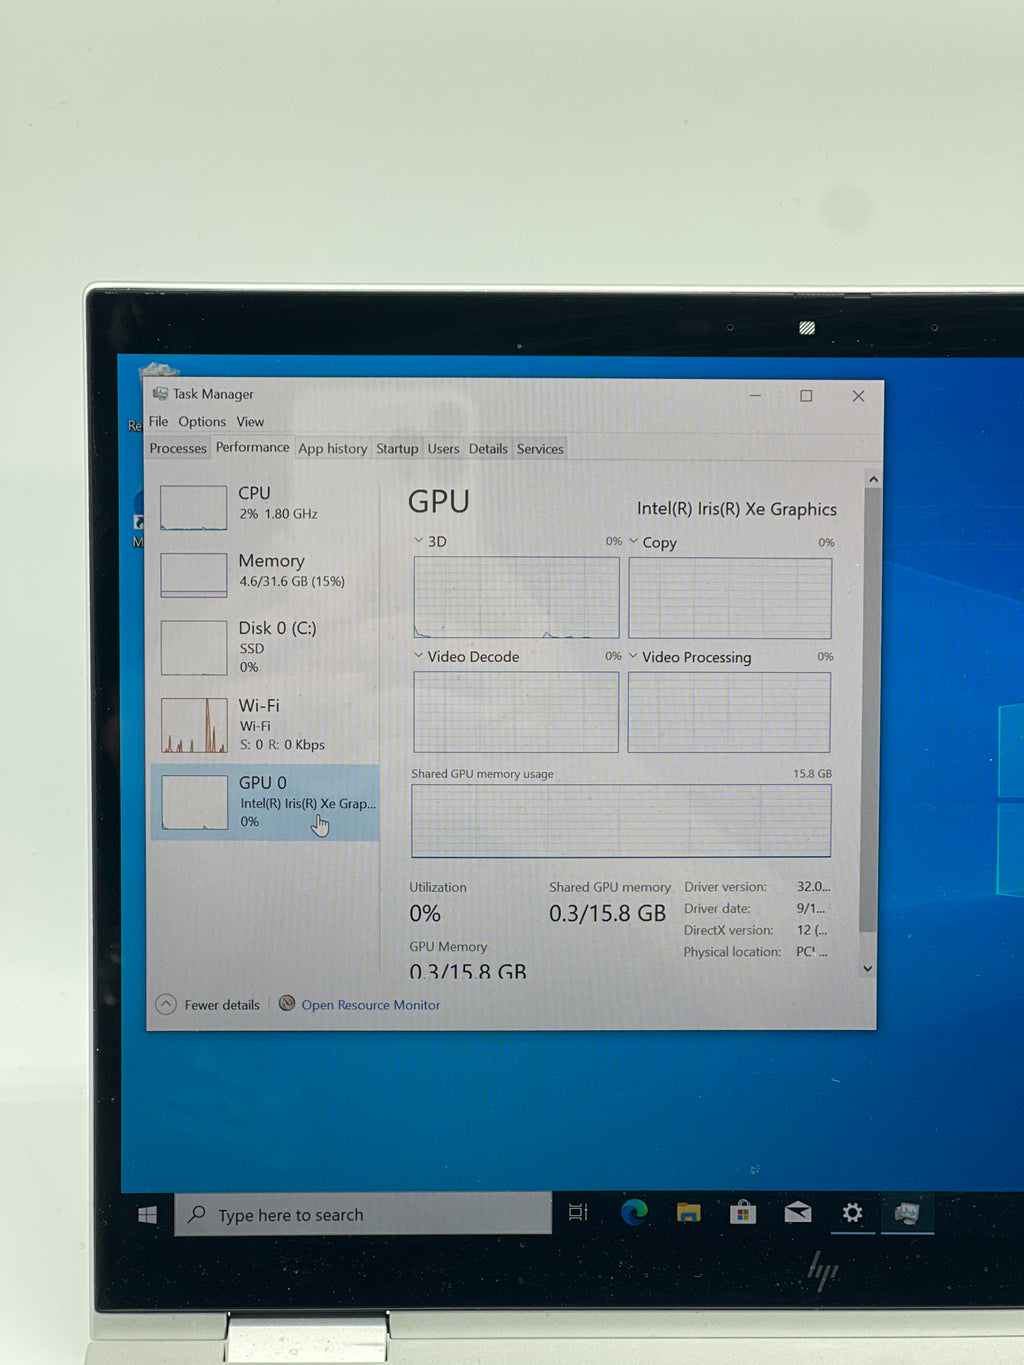Viewport: 1024px width, 1365px height.
Task: Click the 3D engine graph
Action: pos(516,598)
